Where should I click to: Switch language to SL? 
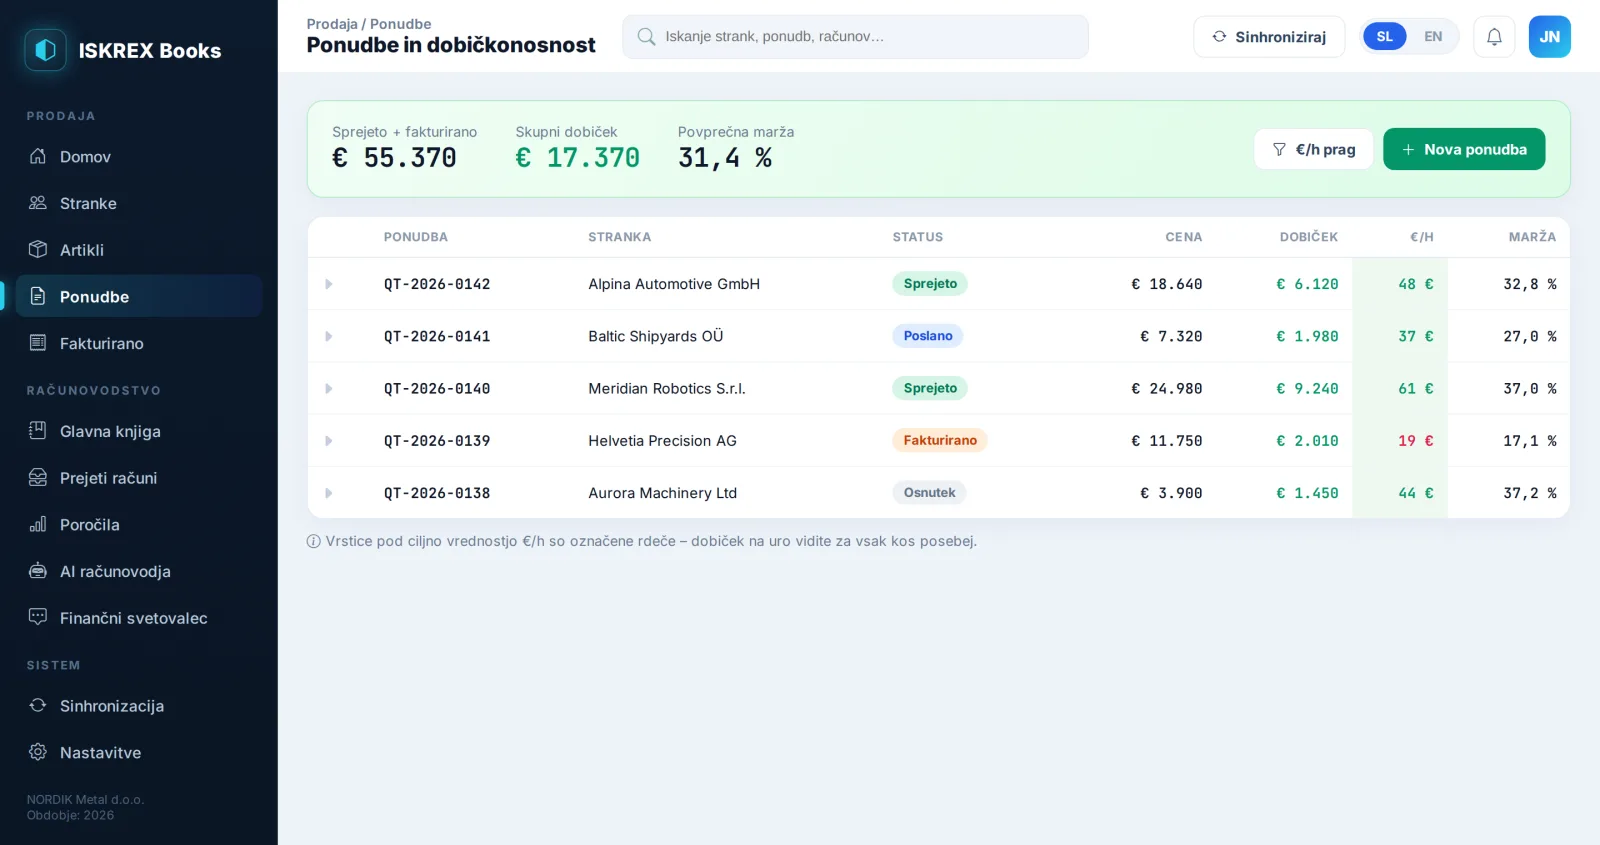[1384, 37]
